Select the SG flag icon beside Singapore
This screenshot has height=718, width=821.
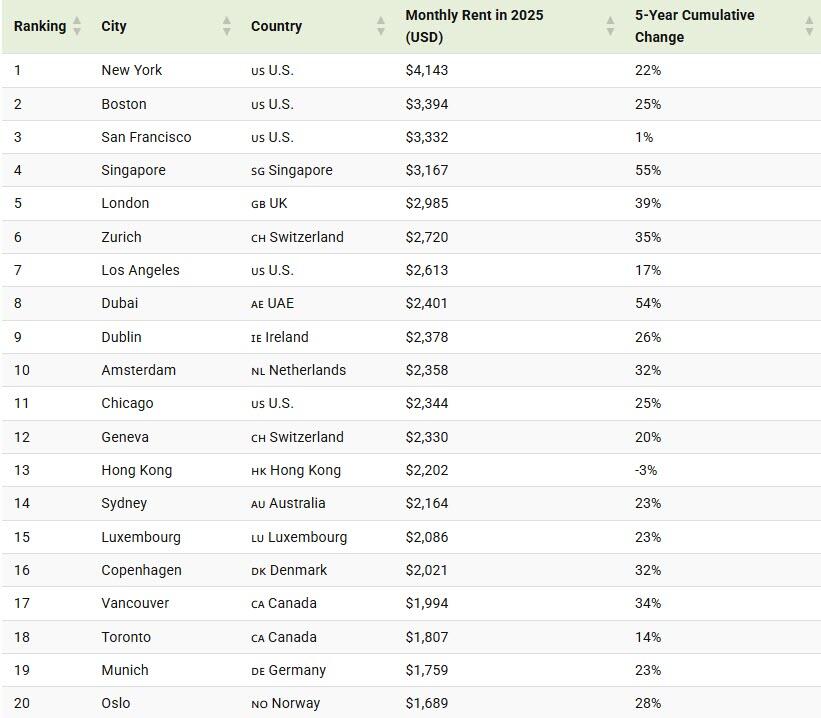coord(260,170)
